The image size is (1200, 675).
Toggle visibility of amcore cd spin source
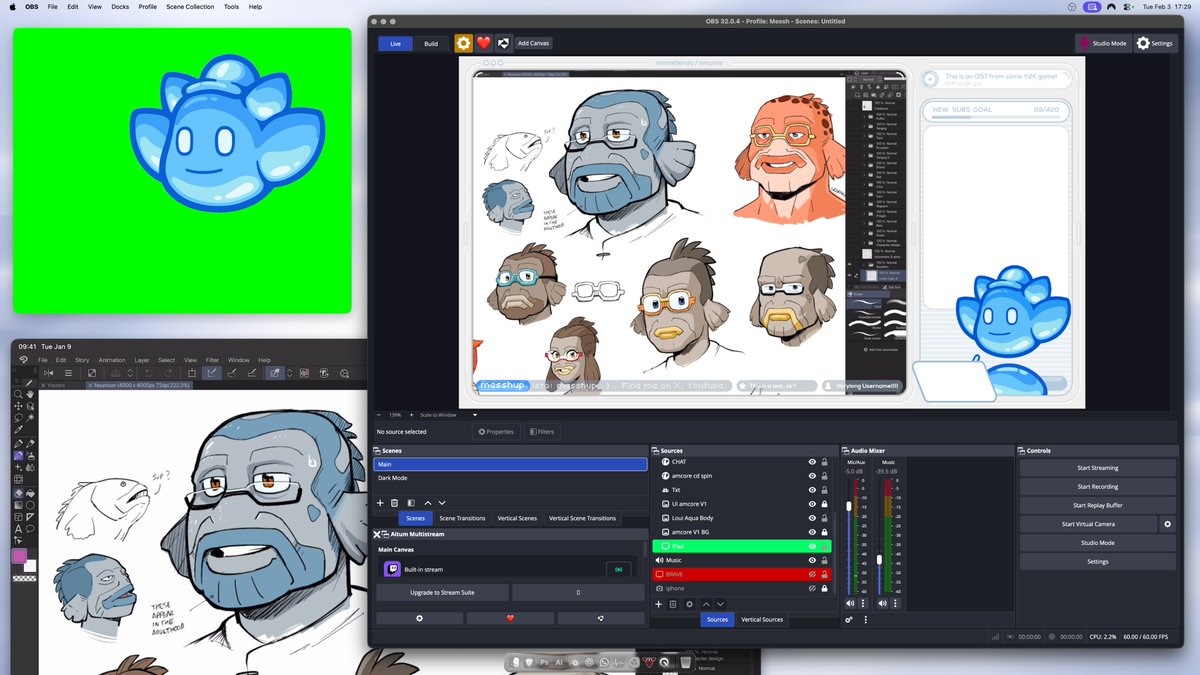coord(812,476)
